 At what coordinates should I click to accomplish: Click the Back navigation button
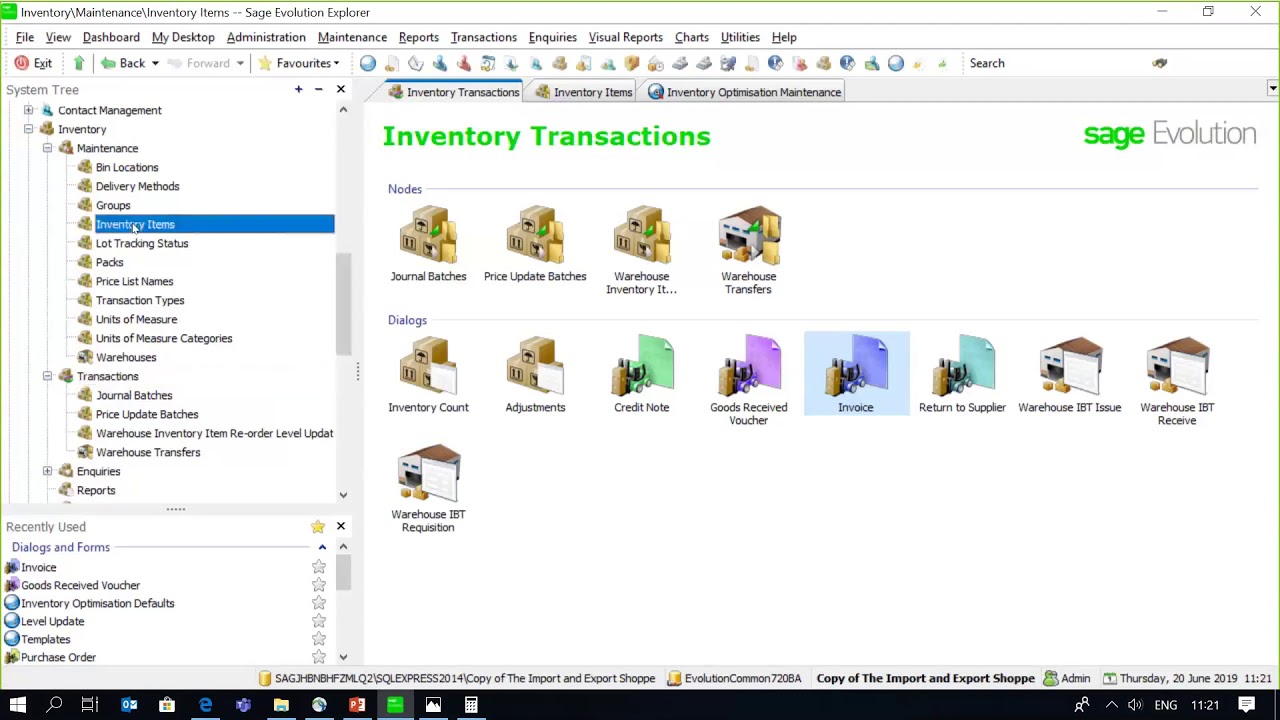tap(123, 63)
